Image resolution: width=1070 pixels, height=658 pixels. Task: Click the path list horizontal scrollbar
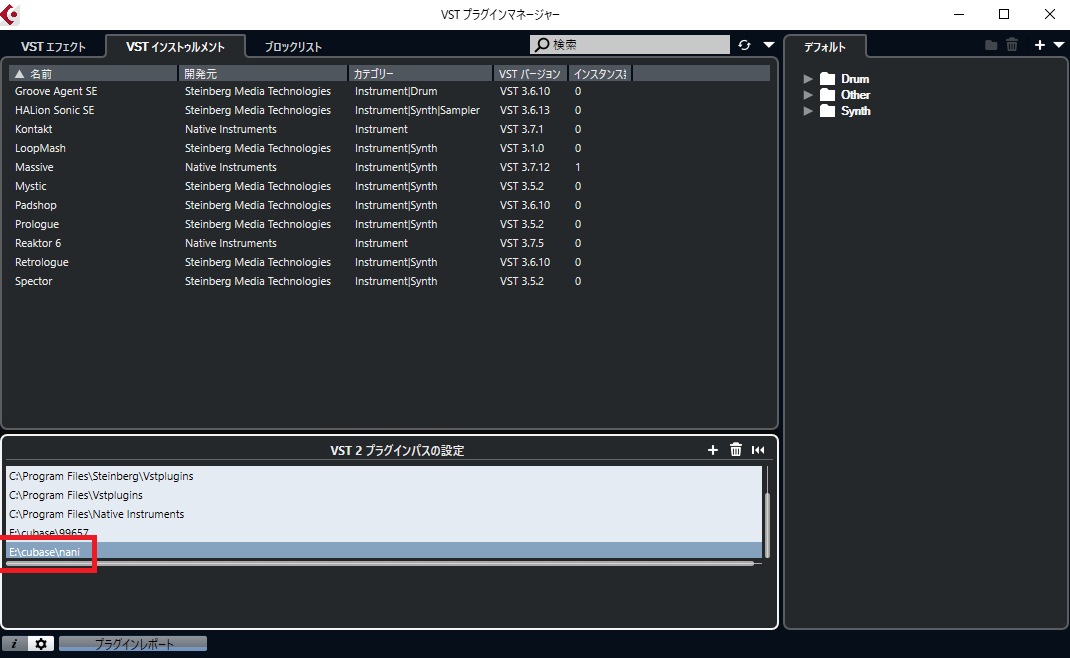point(380,564)
